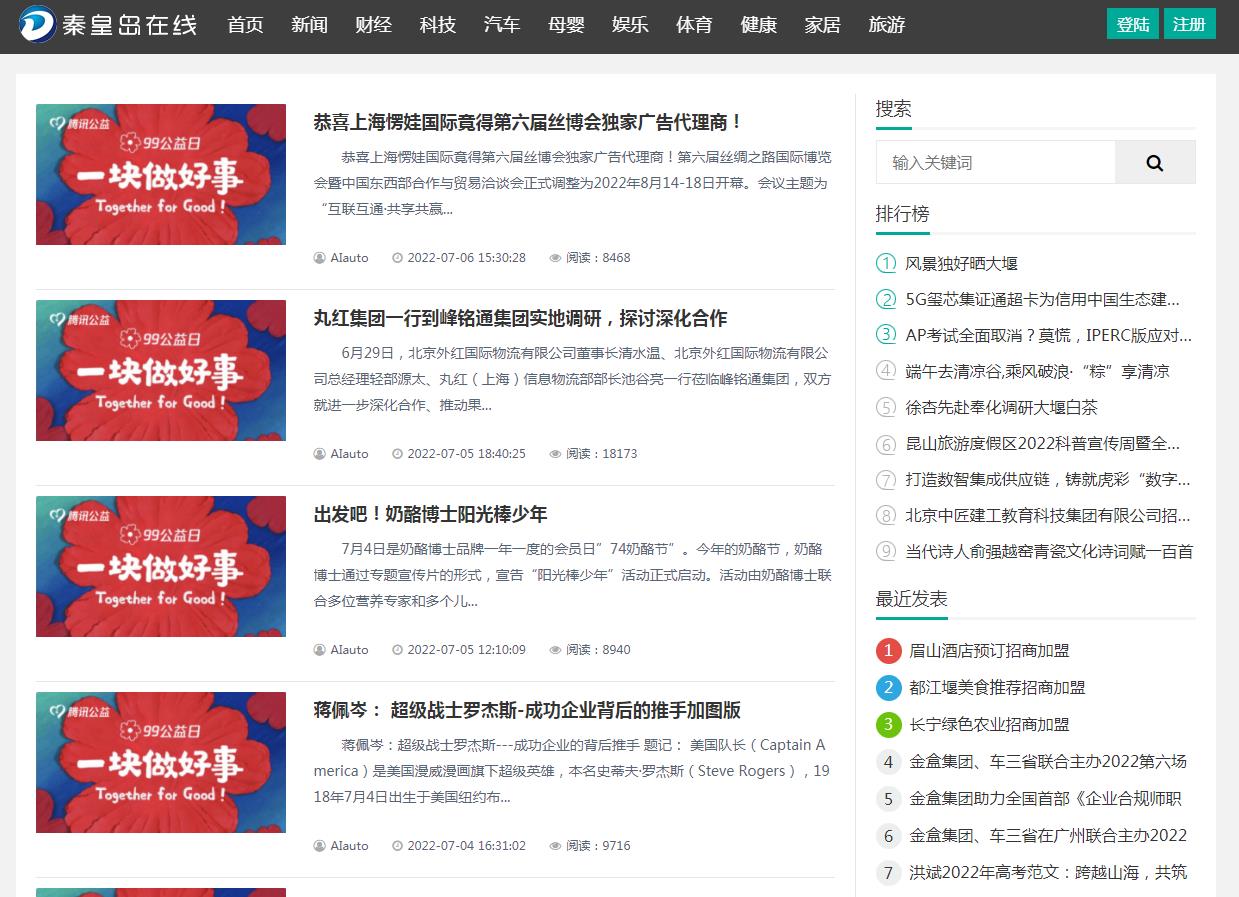Open recent post 金盒集团、车三省在广州联合主办2022
The image size is (1239, 897).
tap(1049, 836)
